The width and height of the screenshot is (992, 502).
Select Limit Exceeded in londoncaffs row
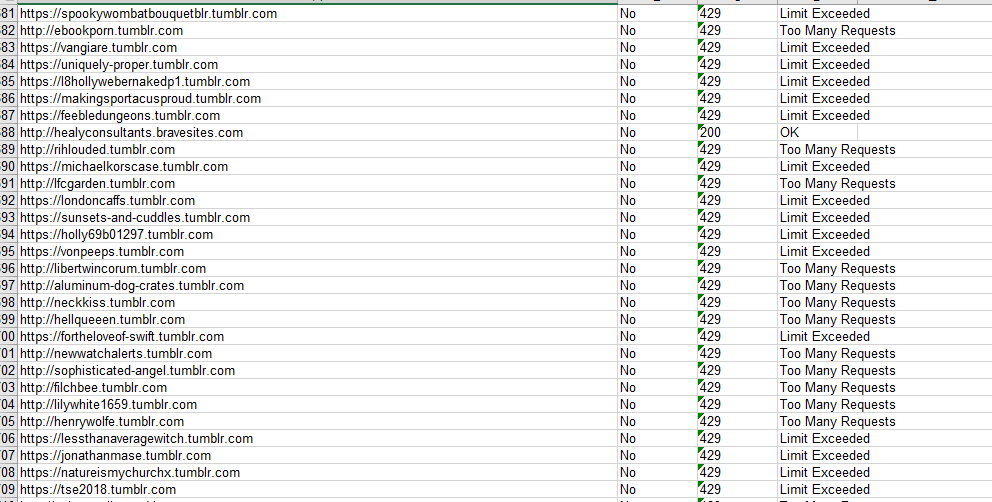tap(825, 201)
